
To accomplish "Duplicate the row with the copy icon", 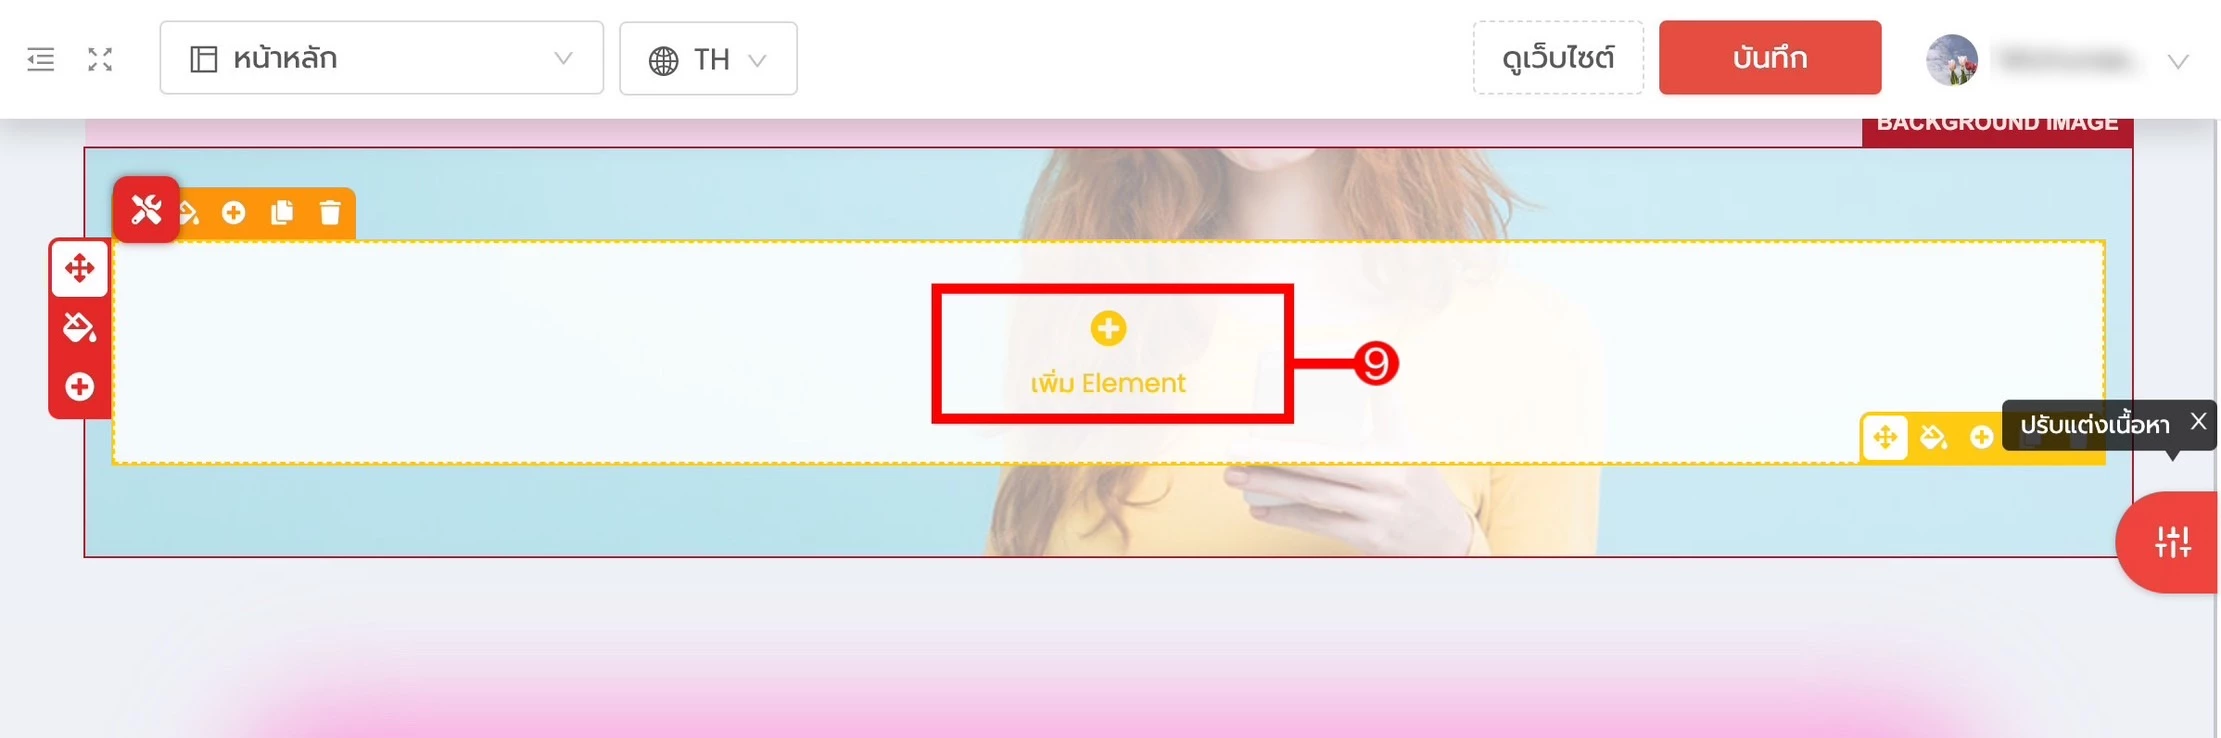I will point(282,213).
